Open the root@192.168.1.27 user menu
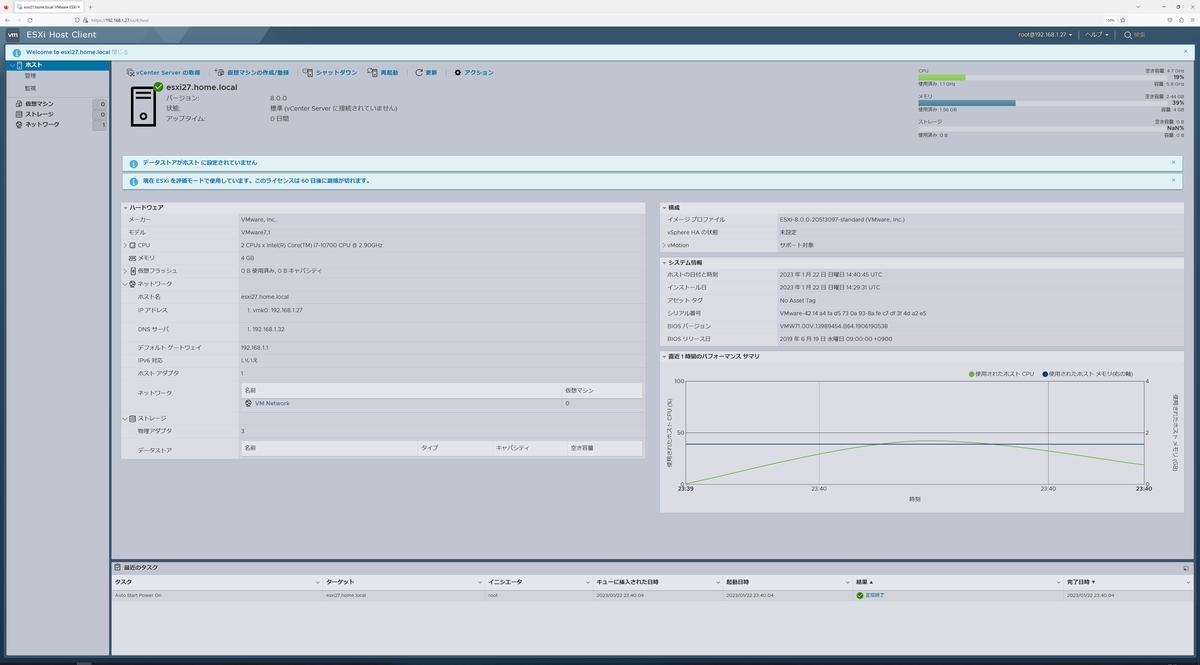This screenshot has width=1200, height=665. (x=1045, y=35)
